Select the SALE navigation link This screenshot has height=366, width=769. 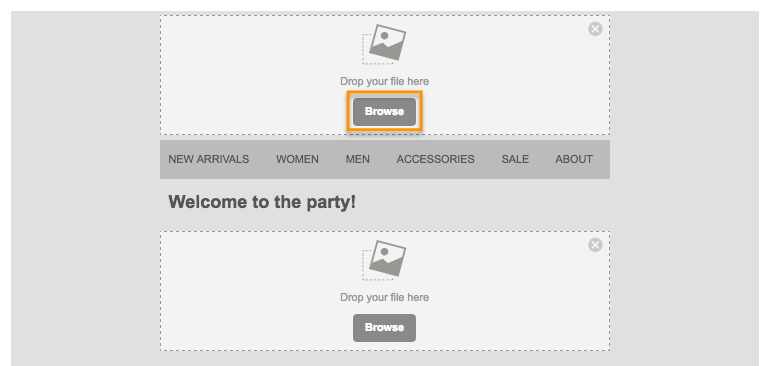coord(515,159)
